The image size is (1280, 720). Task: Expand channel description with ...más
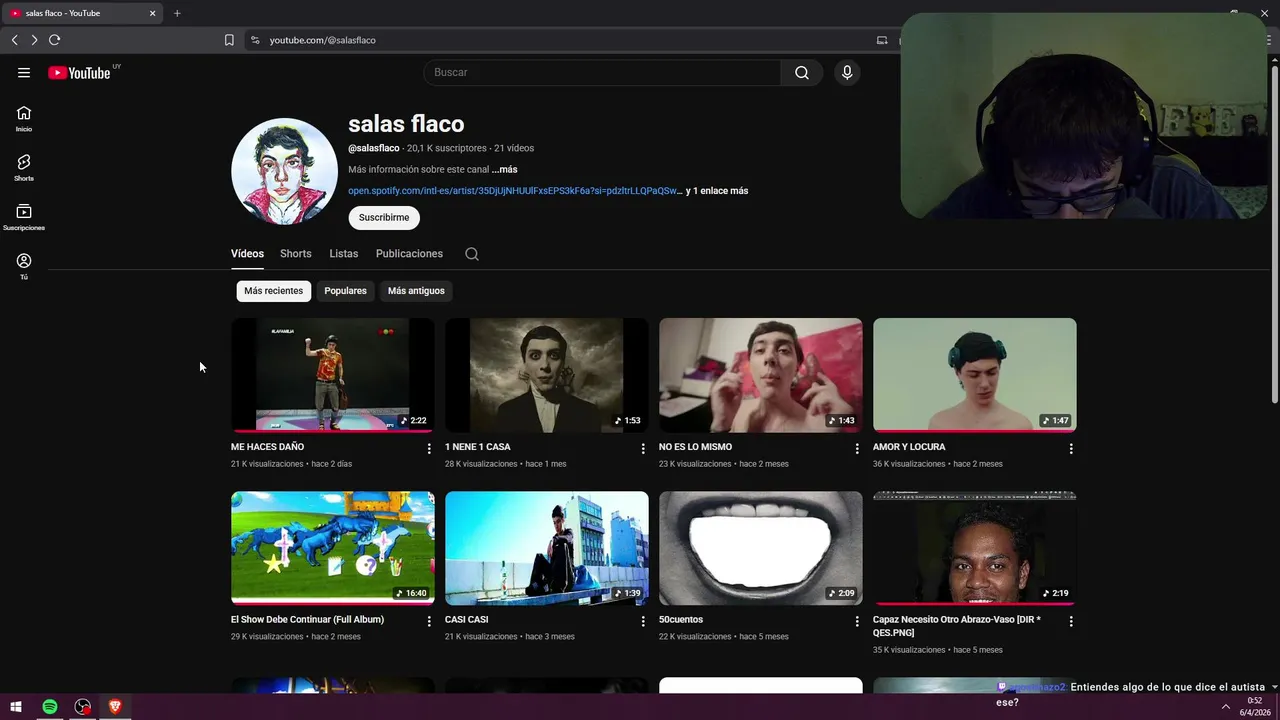pyautogui.click(x=505, y=170)
